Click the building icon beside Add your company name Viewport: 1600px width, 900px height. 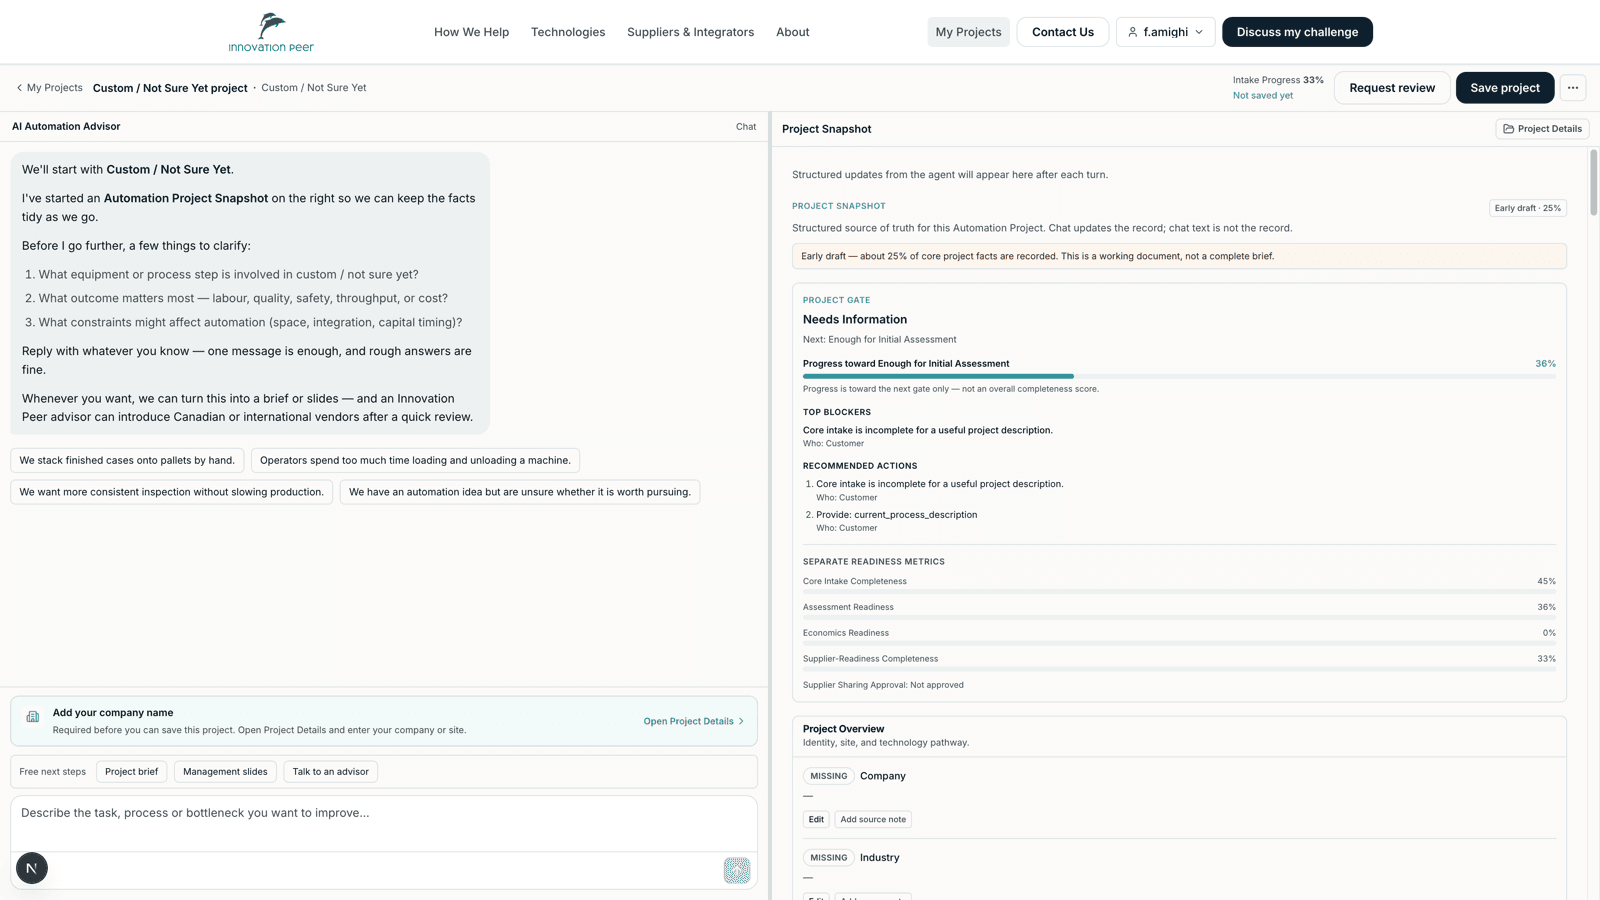[33, 716]
